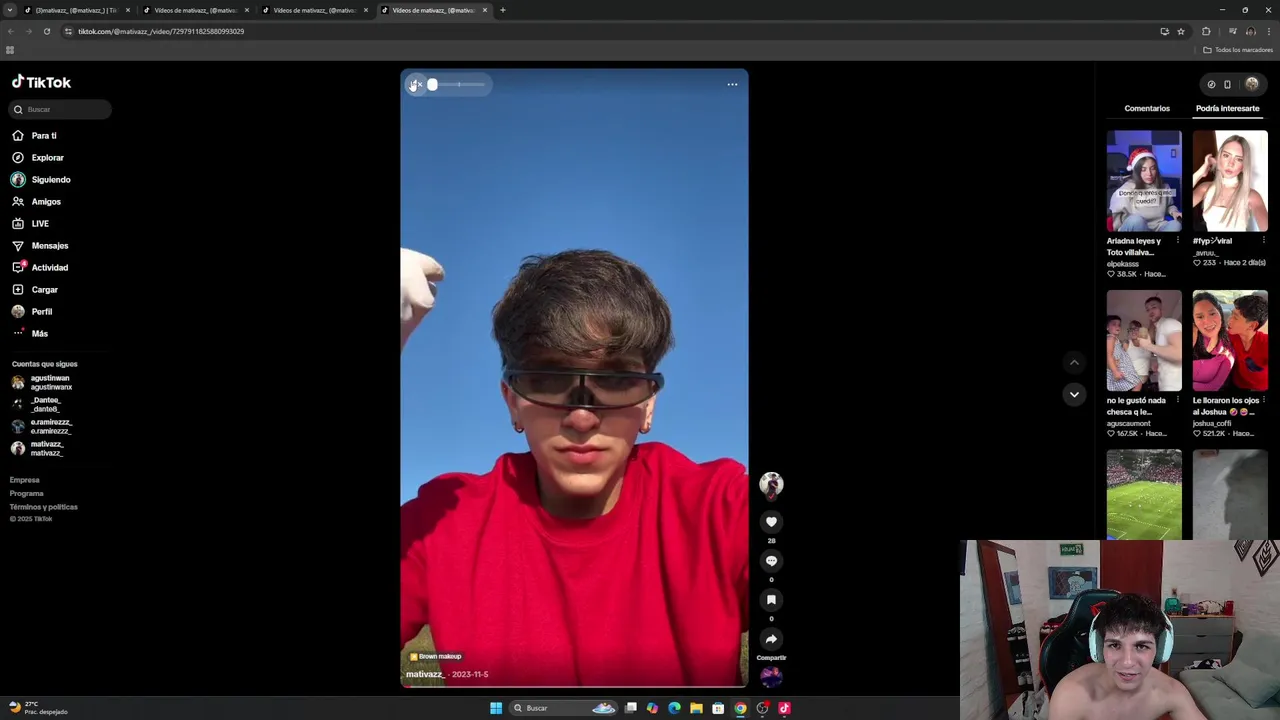Open File Explorer from taskbar
This screenshot has height=720, width=1280.
click(696, 708)
